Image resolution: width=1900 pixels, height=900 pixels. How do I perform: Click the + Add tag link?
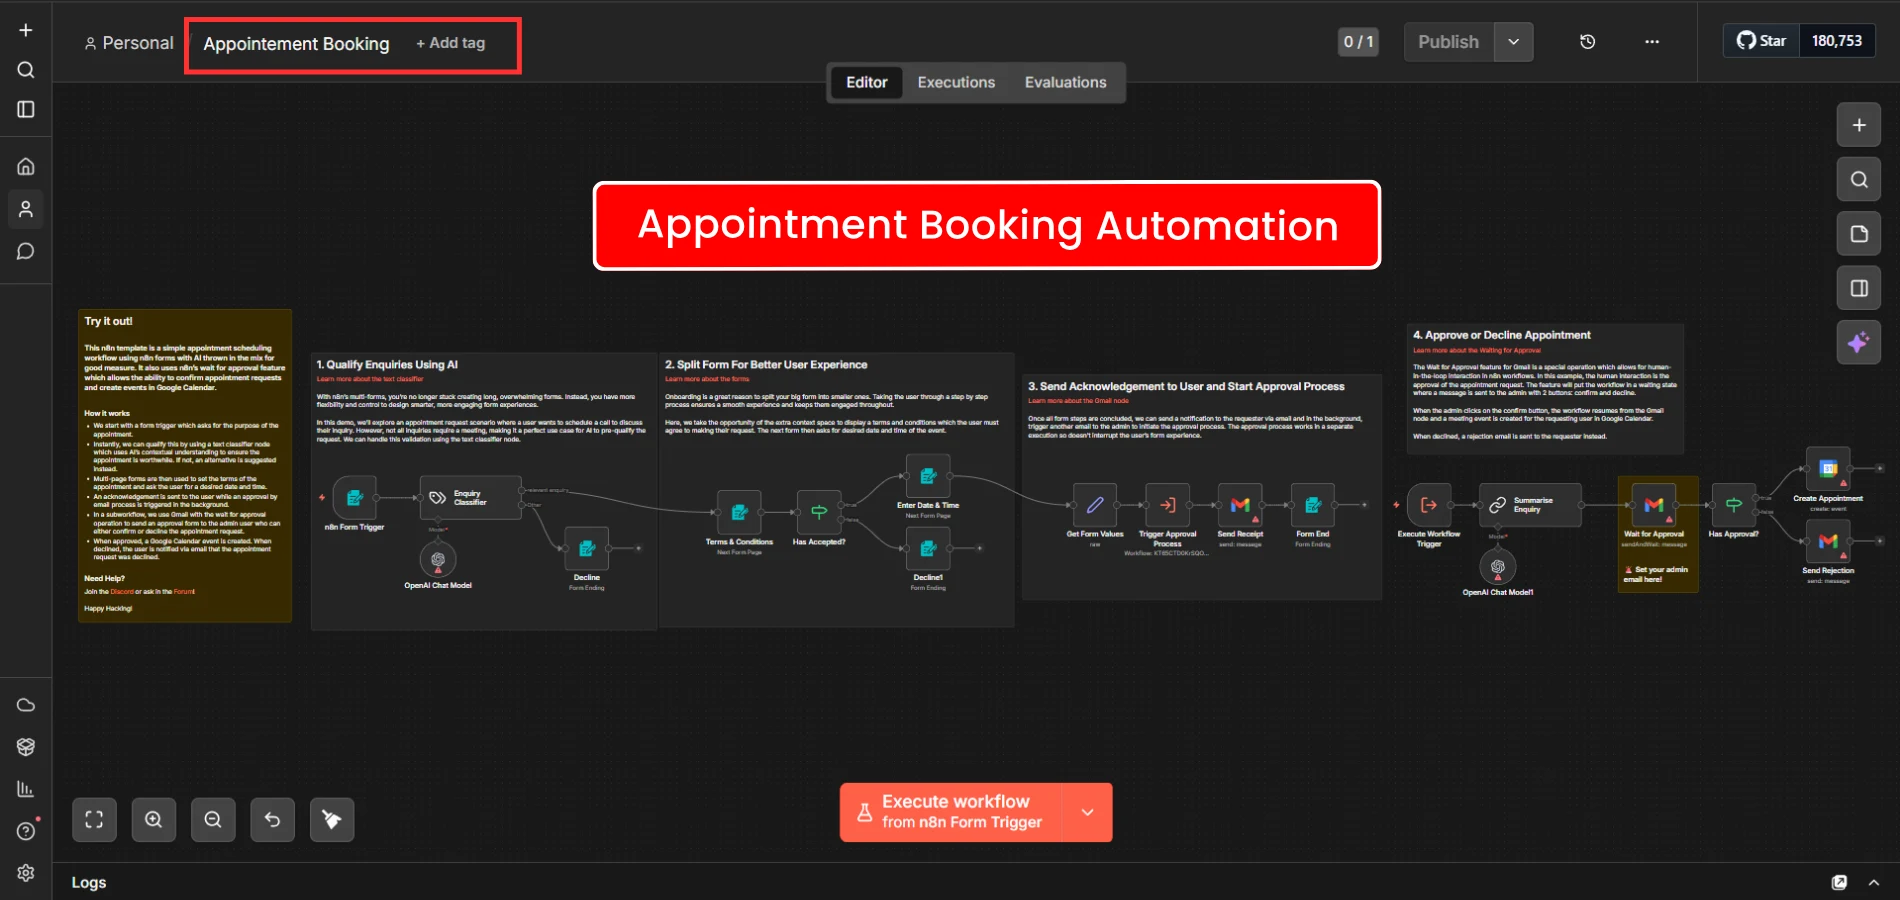(x=451, y=43)
